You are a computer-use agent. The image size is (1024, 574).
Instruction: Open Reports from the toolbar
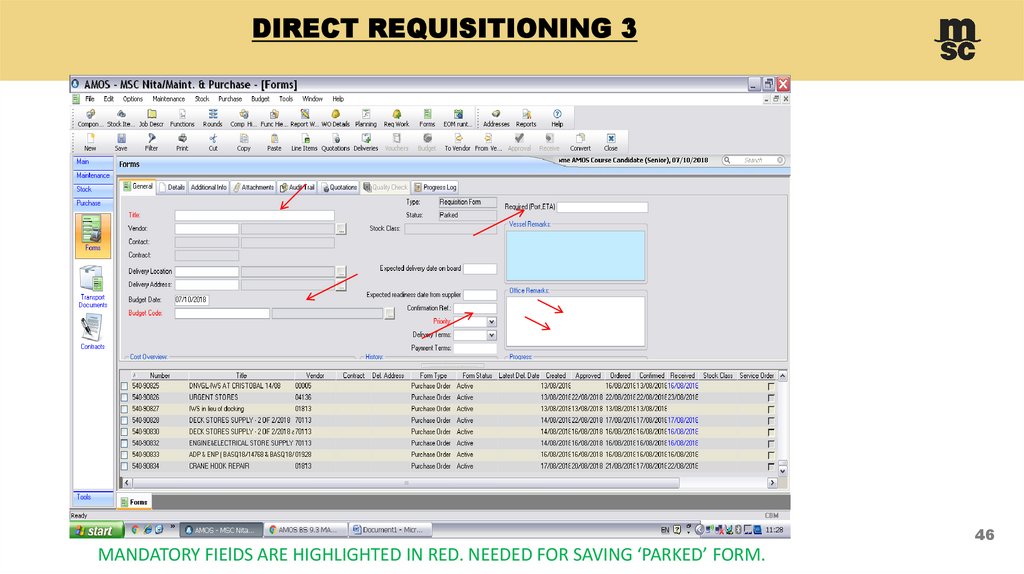[526, 118]
